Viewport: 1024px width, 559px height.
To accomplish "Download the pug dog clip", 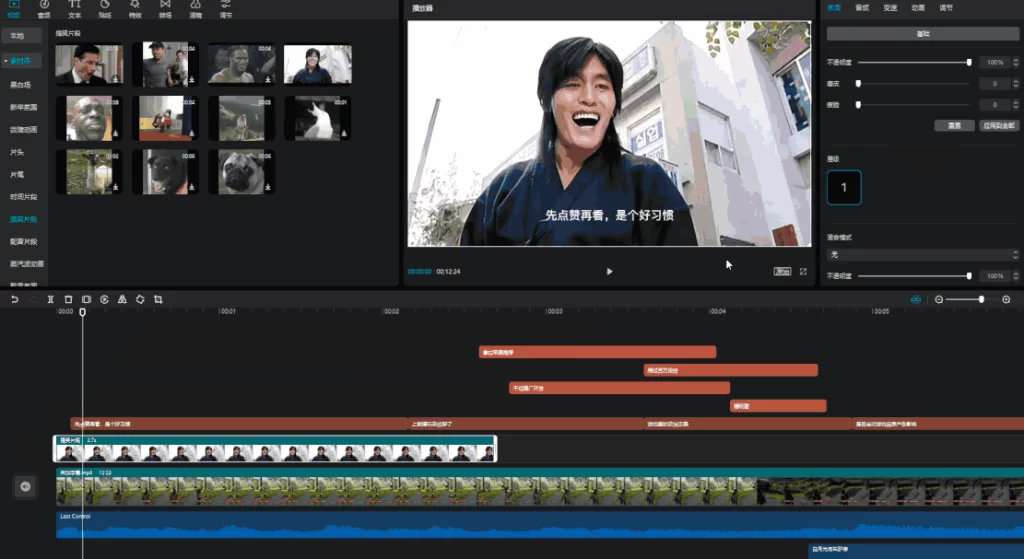I will (x=268, y=187).
